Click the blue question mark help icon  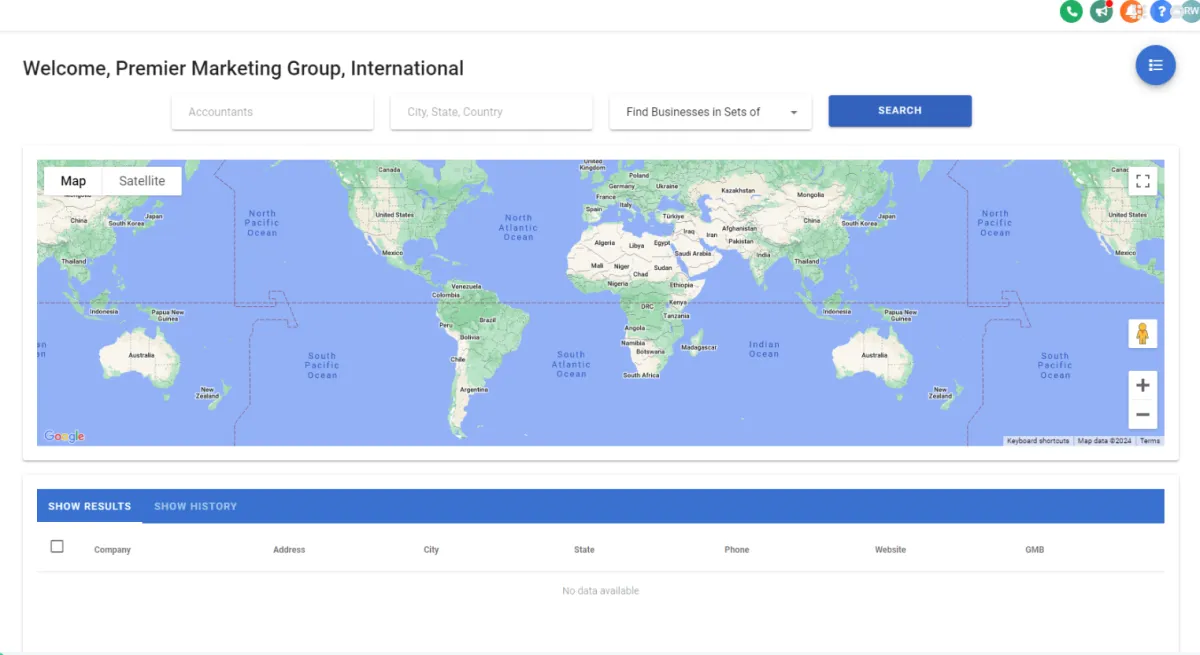(x=1160, y=11)
